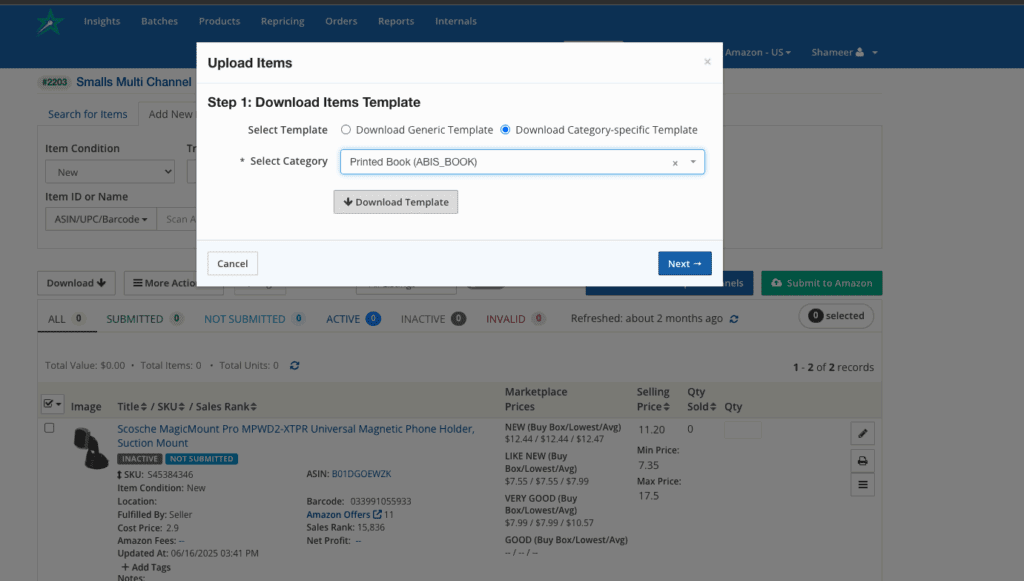Image resolution: width=1024 pixels, height=581 pixels.
Task: Select Download Category-specific Template radio button
Action: pyautogui.click(x=505, y=130)
